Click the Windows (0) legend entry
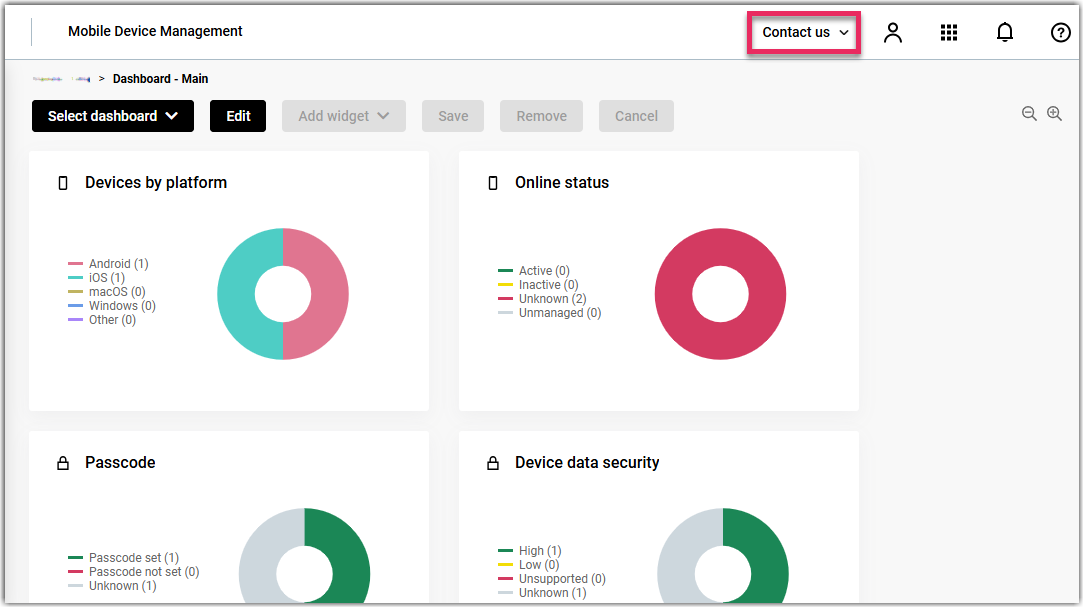The image size is (1084, 608). [112, 306]
